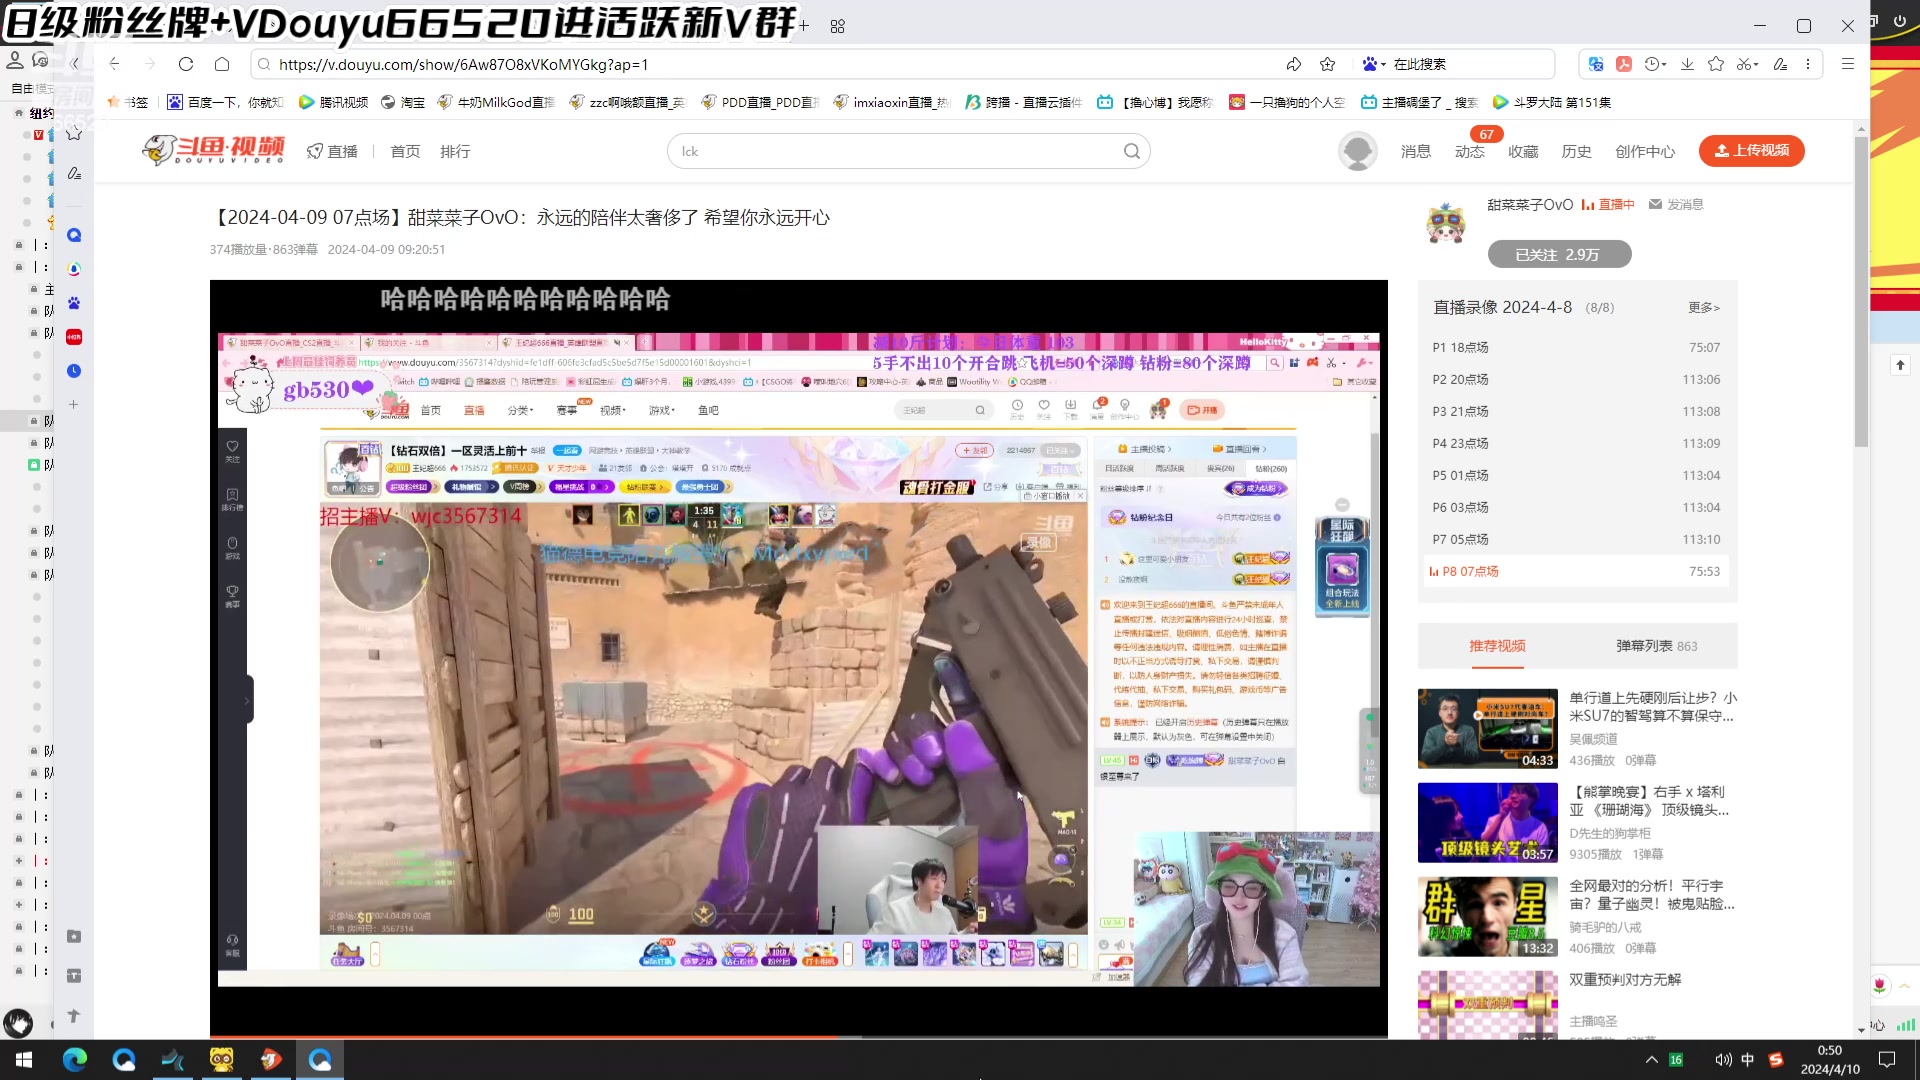Open favorites star in extension toolbar
Image resolution: width=1920 pixels, height=1080 pixels.
click(1716, 64)
